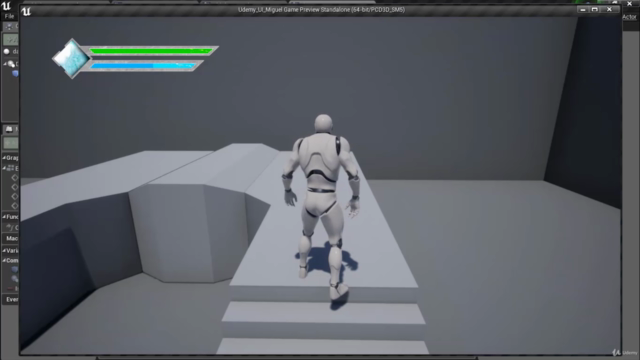Click the Game Preview Standalone title text
The width and height of the screenshot is (640, 360).
coord(321,10)
